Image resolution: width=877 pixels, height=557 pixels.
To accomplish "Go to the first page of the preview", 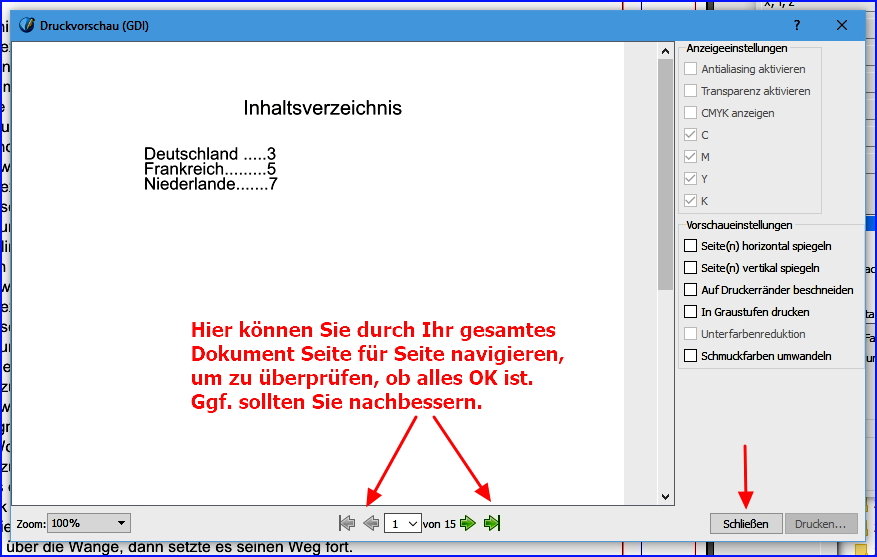I will pos(347,523).
